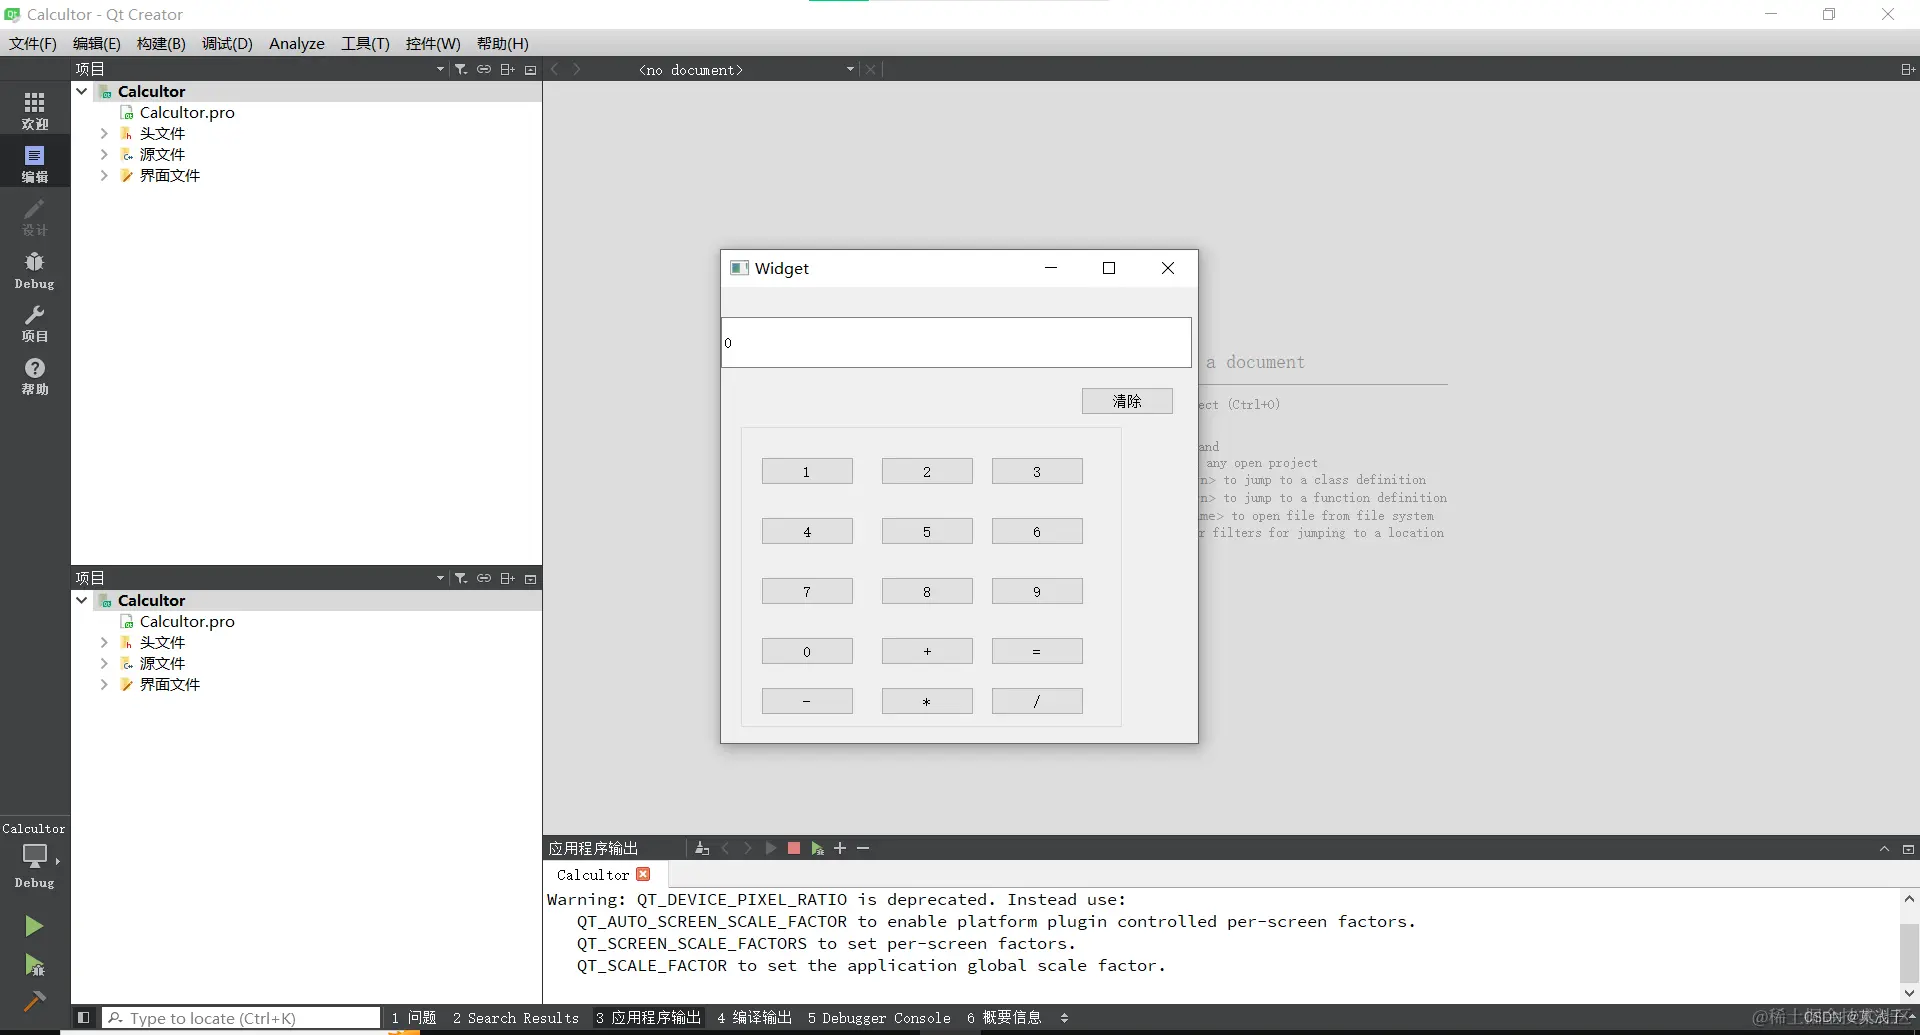Open the 帮助(H) menu
Image resolution: width=1920 pixels, height=1035 pixels.
click(x=502, y=43)
